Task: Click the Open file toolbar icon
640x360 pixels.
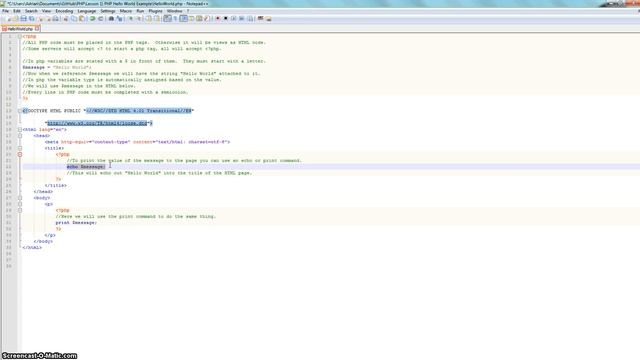Action: [x=16, y=19]
